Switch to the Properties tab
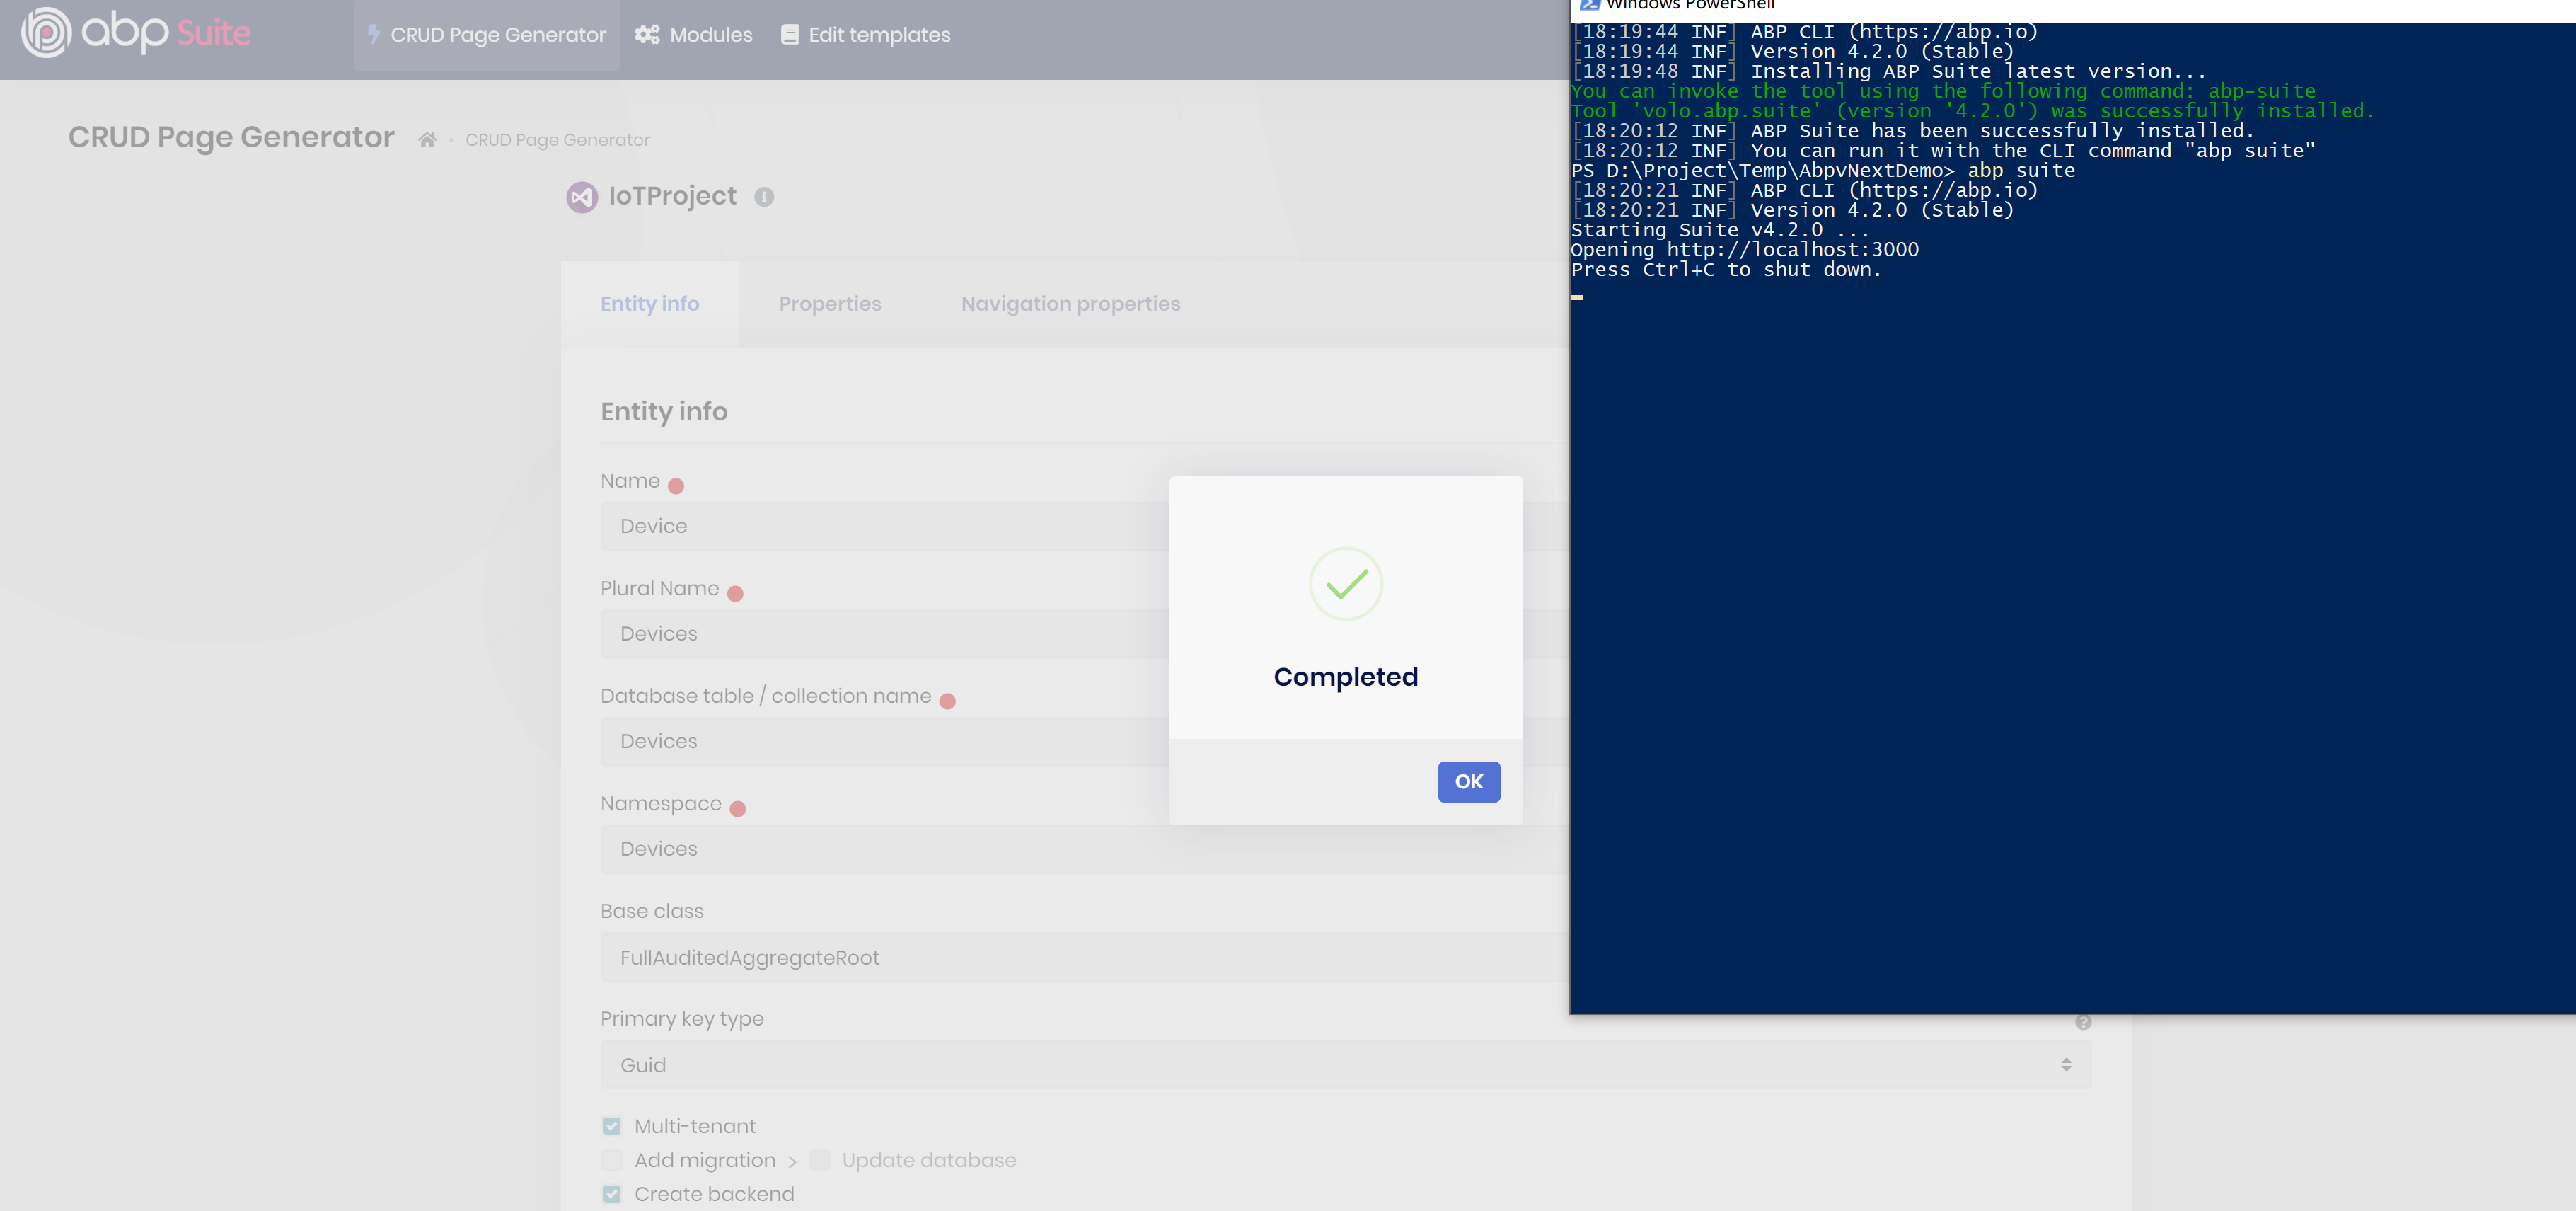The image size is (2576, 1211). click(830, 304)
